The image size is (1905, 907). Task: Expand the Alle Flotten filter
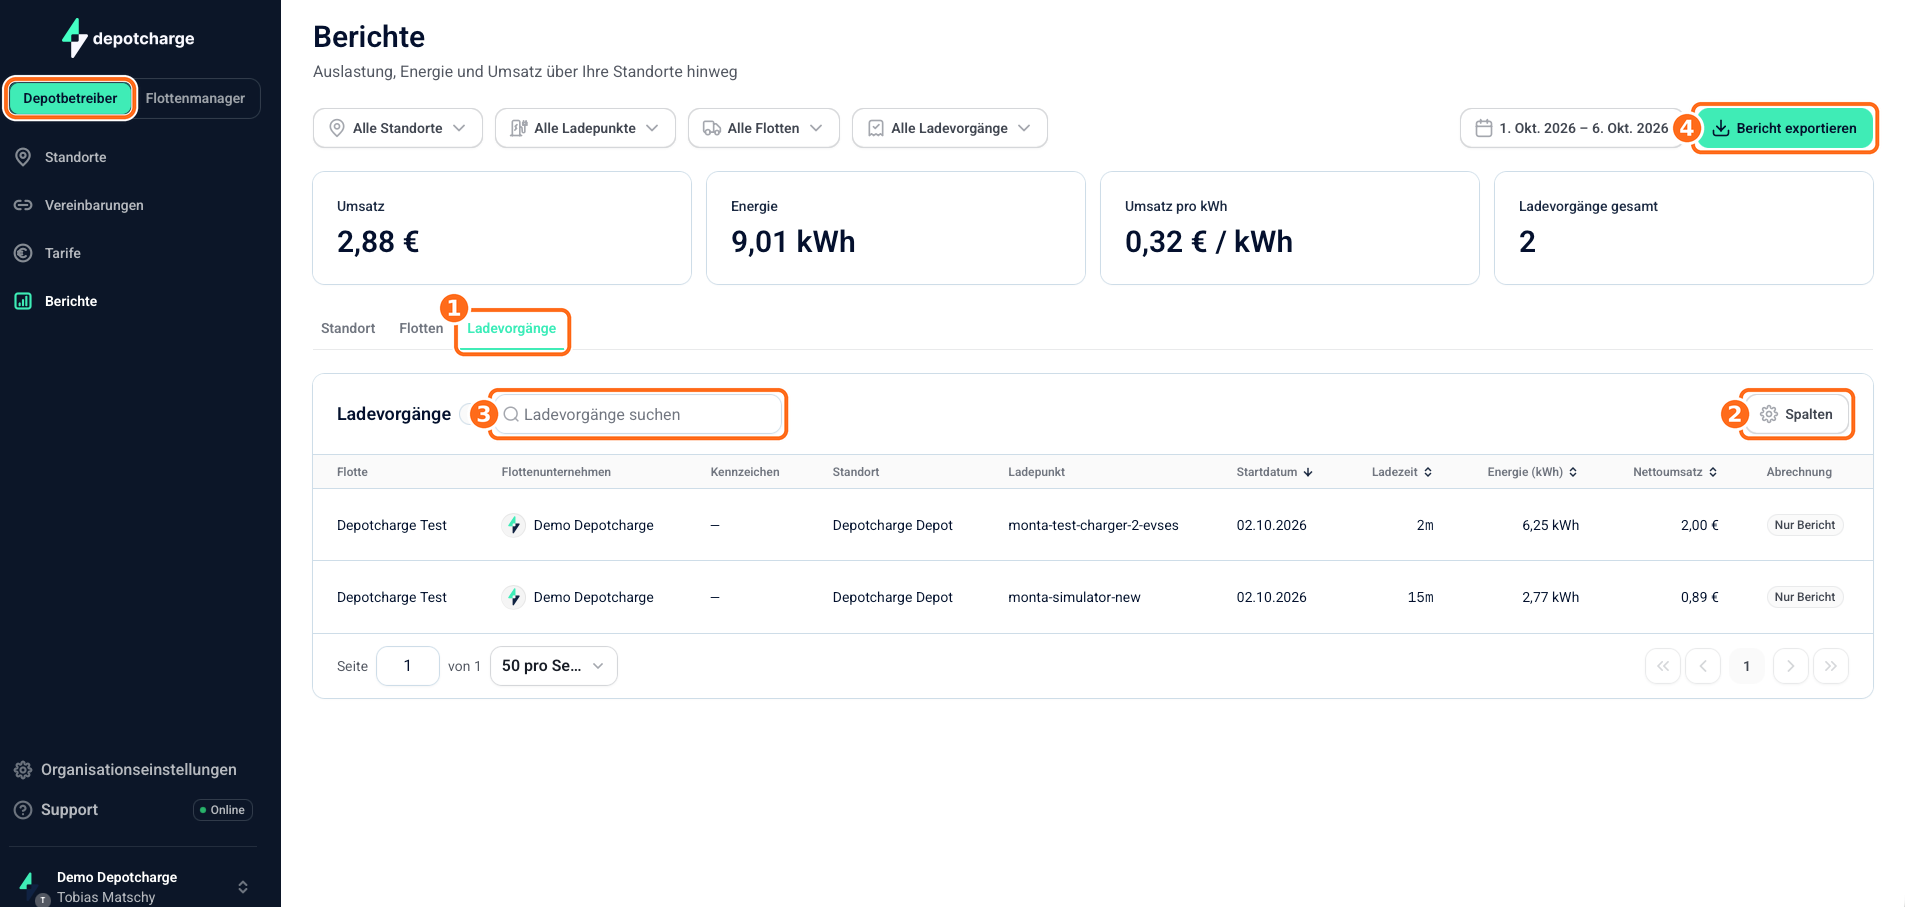click(x=764, y=128)
